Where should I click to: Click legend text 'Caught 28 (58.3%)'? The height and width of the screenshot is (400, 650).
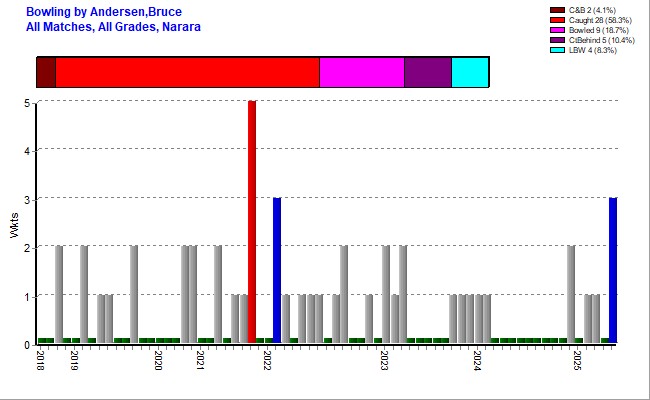pos(600,20)
